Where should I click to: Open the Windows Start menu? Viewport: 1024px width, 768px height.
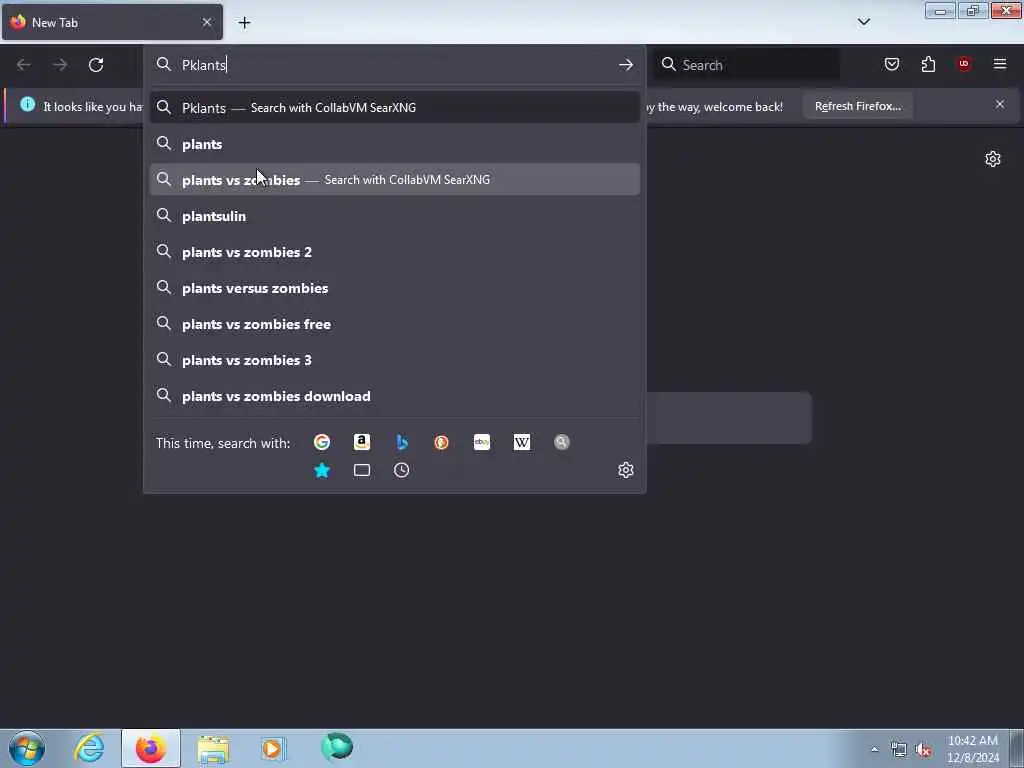tap(27, 748)
